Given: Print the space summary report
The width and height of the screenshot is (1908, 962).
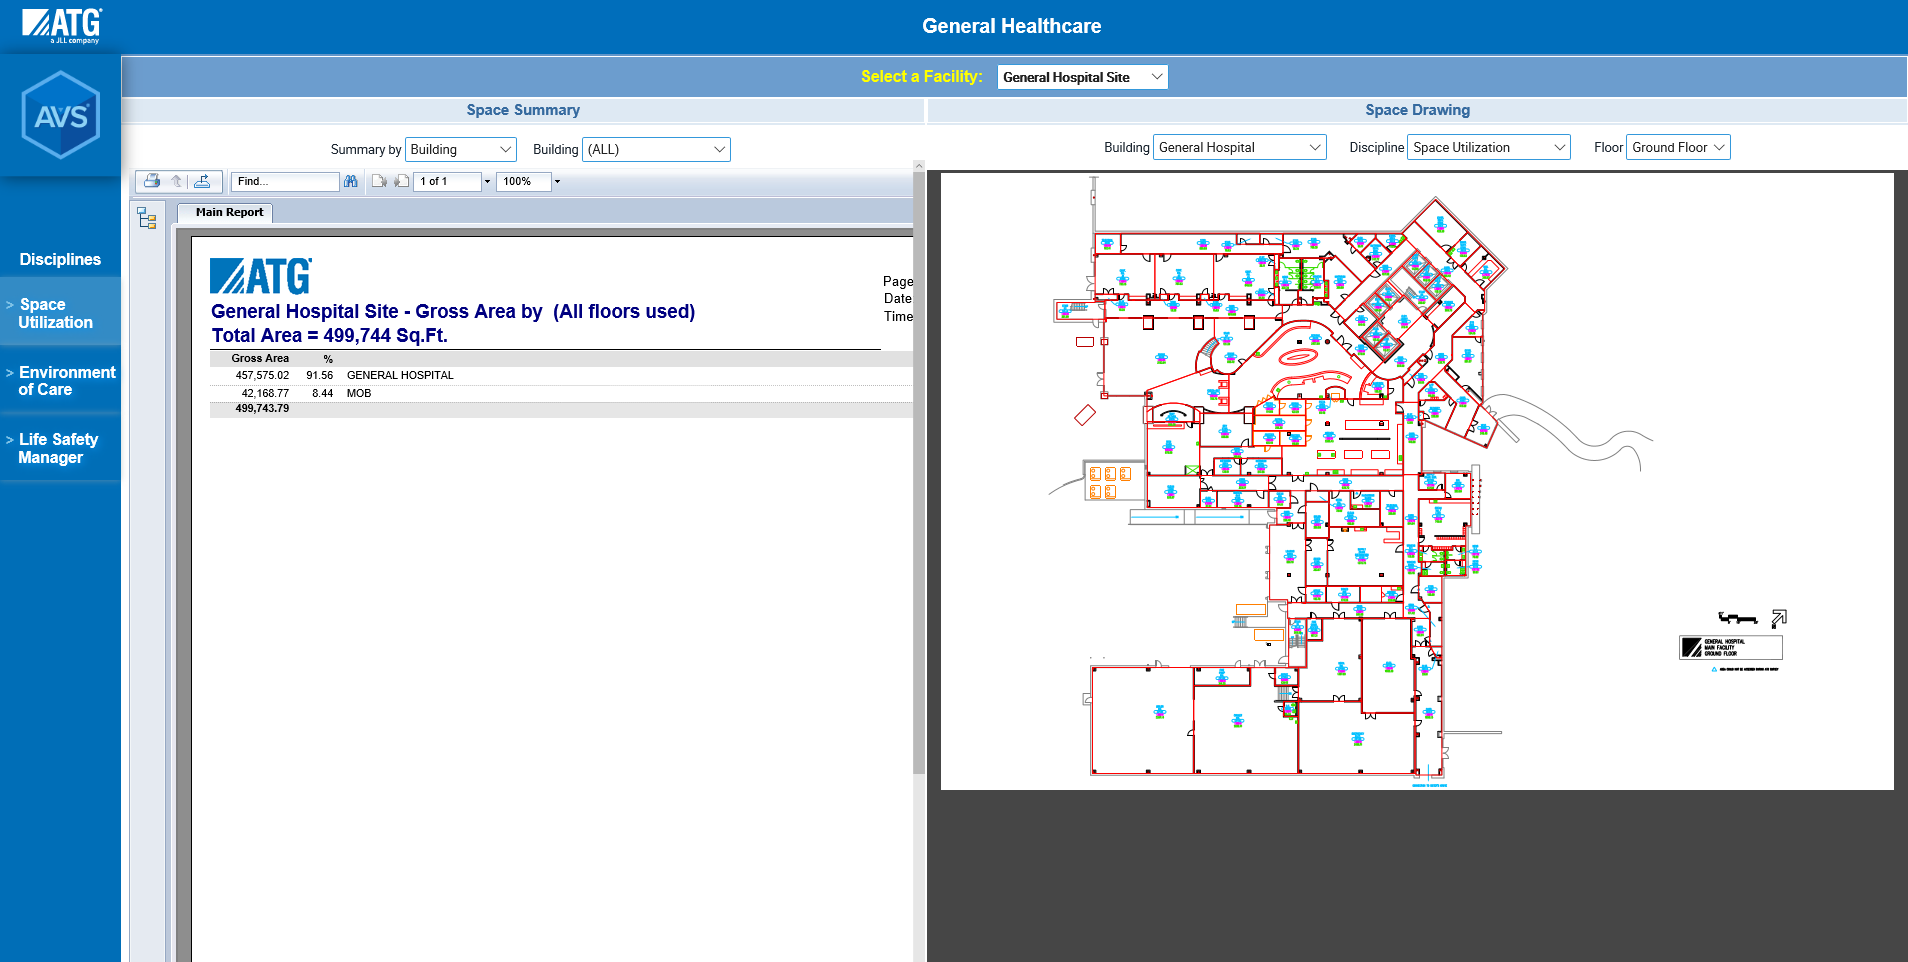Looking at the screenshot, I should point(152,181).
